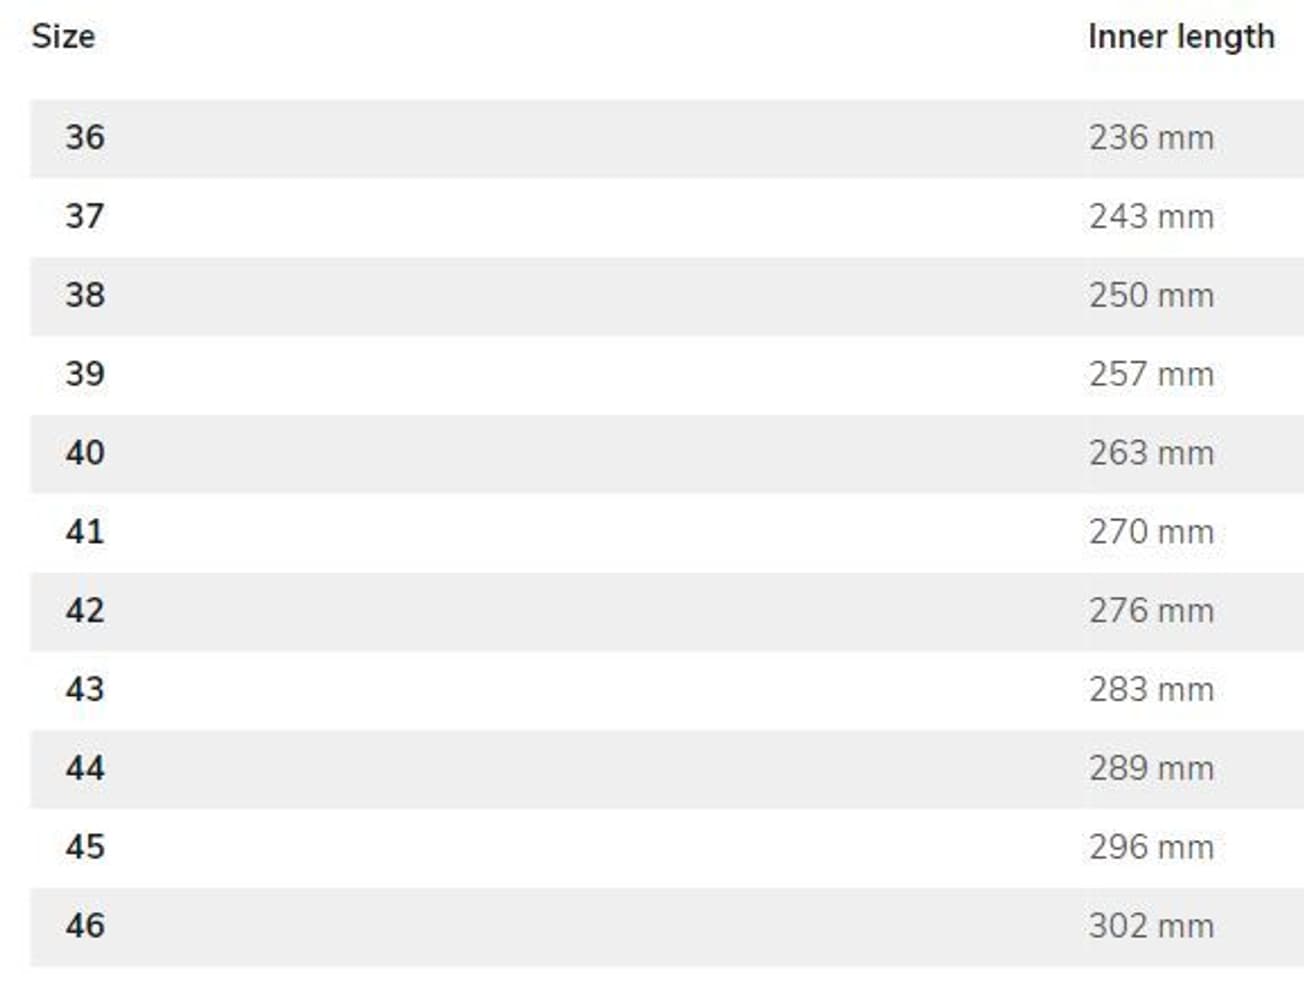Click size 44 in the table
Screen dimensions: 1304x1000
[x=85, y=768]
